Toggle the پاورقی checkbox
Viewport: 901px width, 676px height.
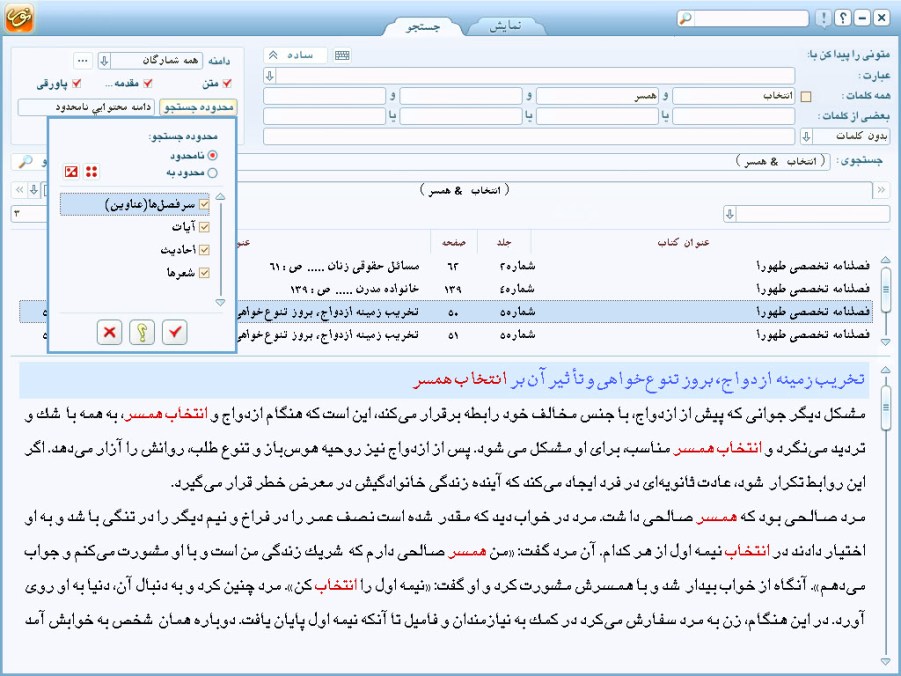(76, 83)
